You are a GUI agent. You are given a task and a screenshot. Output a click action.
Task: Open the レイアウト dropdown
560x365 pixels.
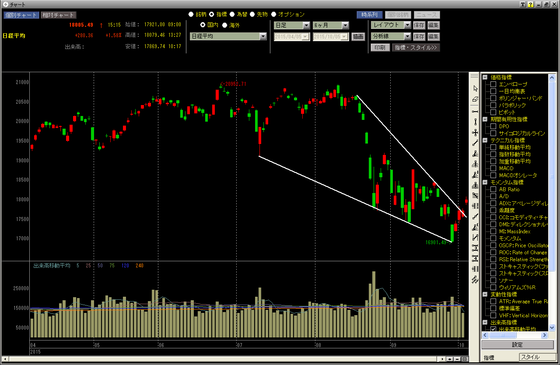[407, 25]
